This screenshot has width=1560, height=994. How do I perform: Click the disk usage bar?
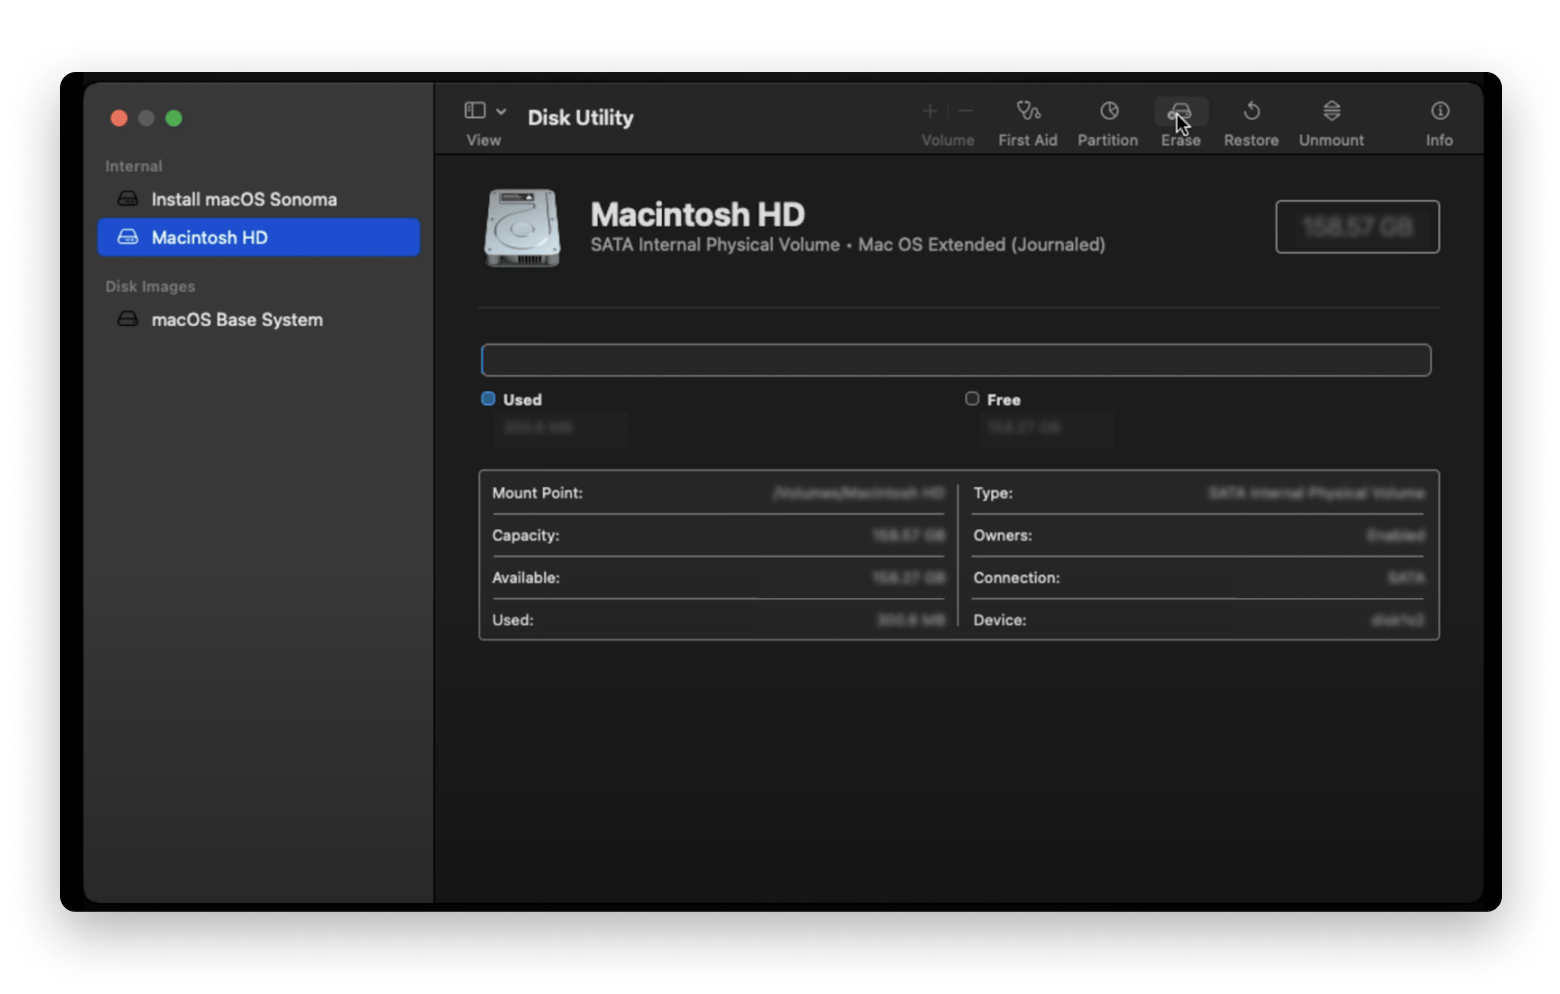[x=956, y=360]
